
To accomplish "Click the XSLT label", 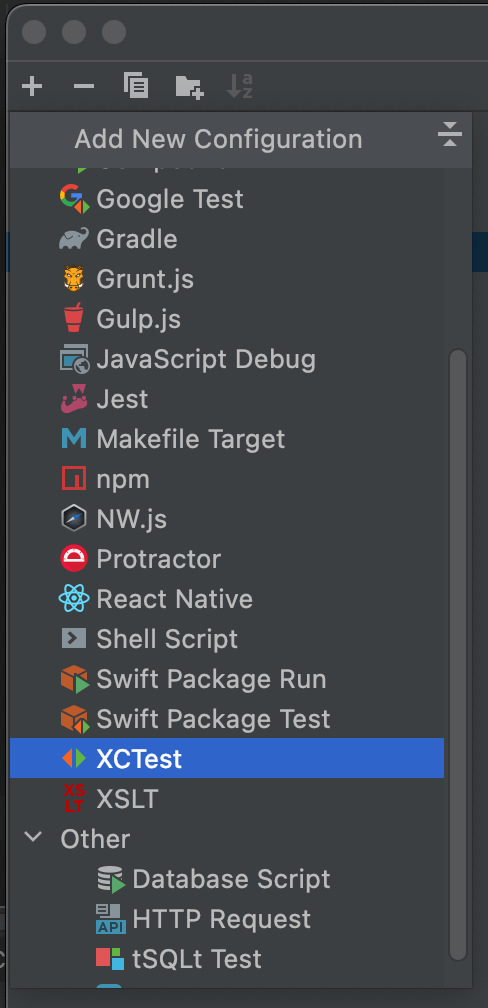I will click(x=127, y=799).
